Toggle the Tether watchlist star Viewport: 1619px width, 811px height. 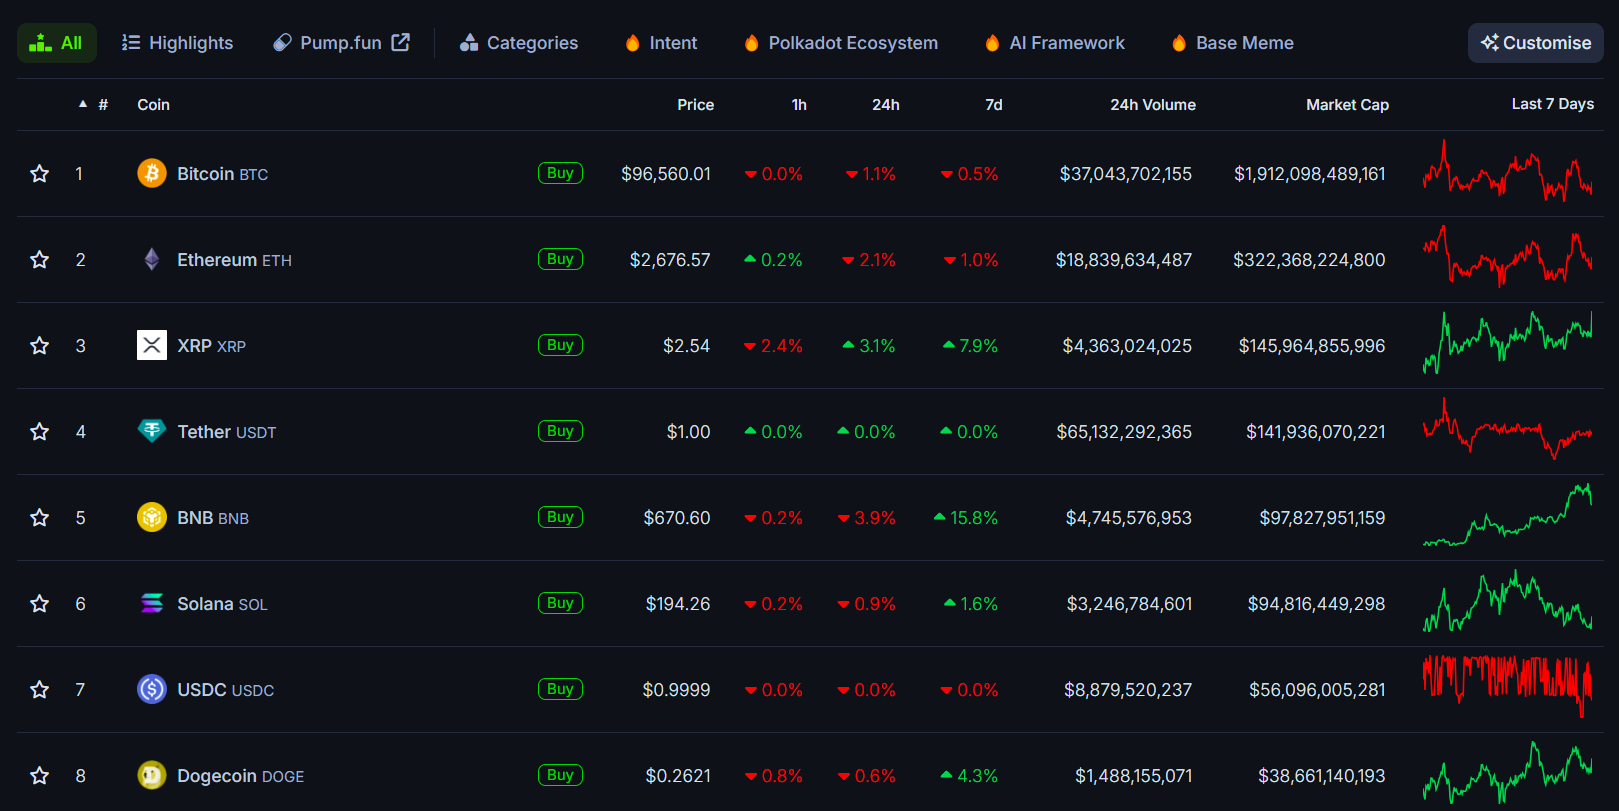click(40, 432)
